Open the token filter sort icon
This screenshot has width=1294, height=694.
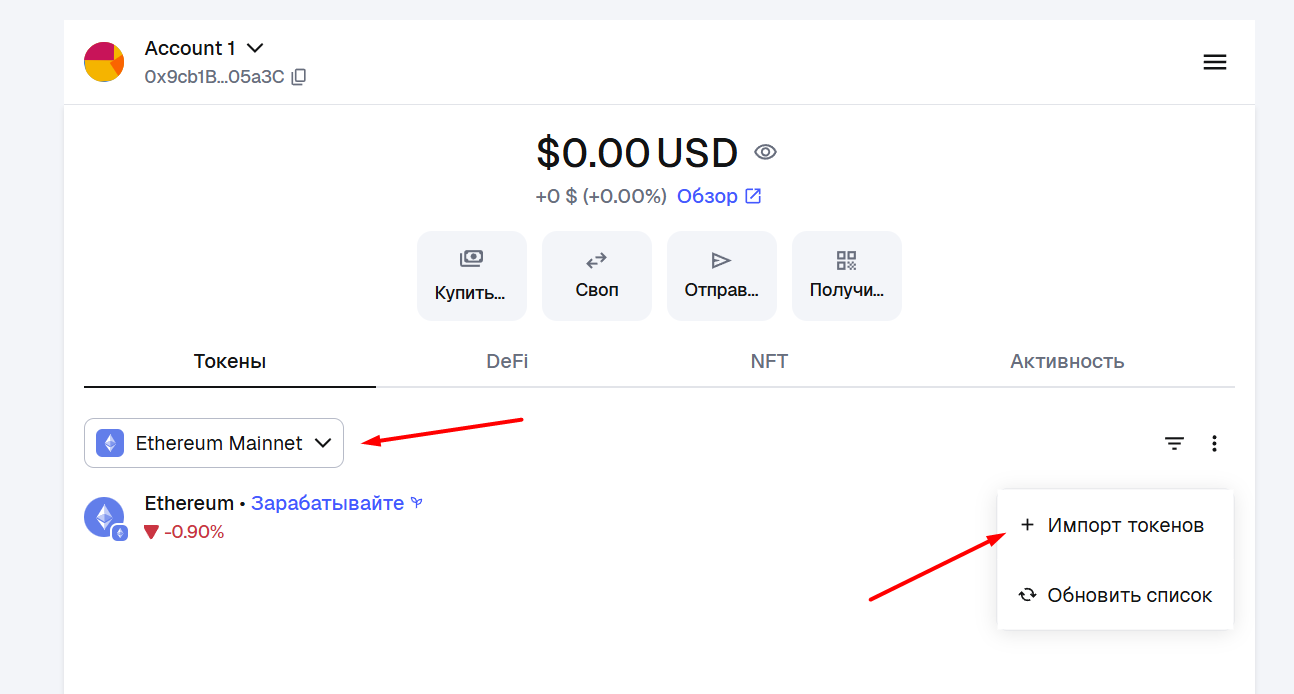pos(1174,443)
